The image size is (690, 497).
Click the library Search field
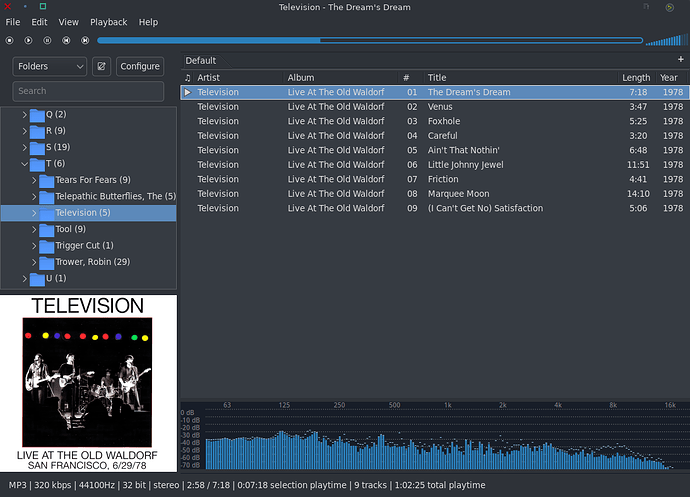[88, 91]
